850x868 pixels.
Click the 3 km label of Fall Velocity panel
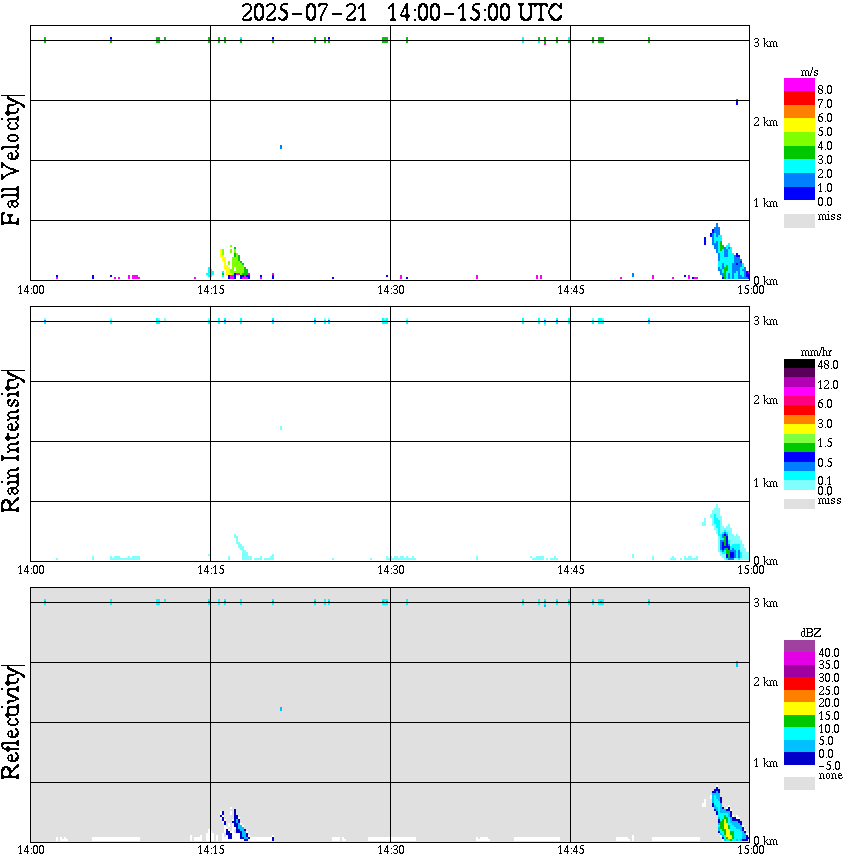pyautogui.click(x=765, y=43)
